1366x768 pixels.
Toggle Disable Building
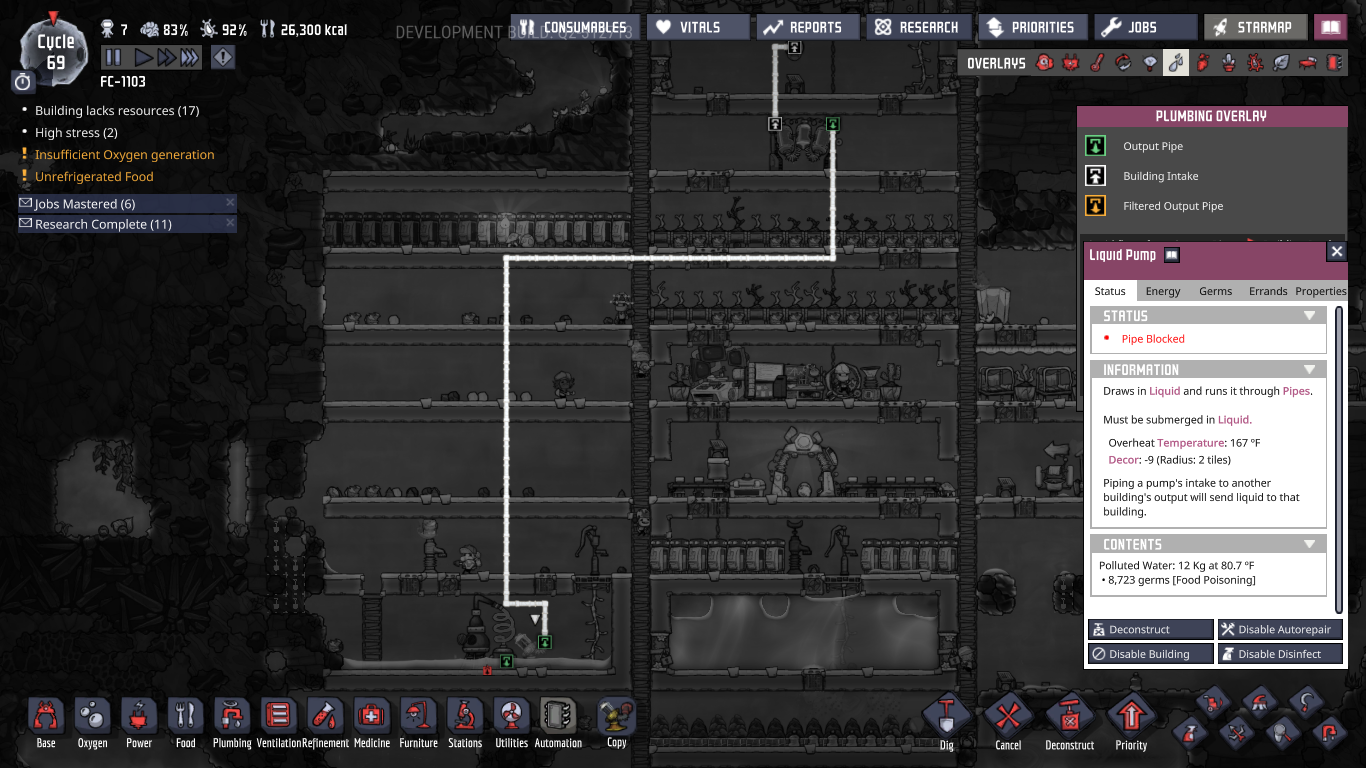[x=1150, y=654]
